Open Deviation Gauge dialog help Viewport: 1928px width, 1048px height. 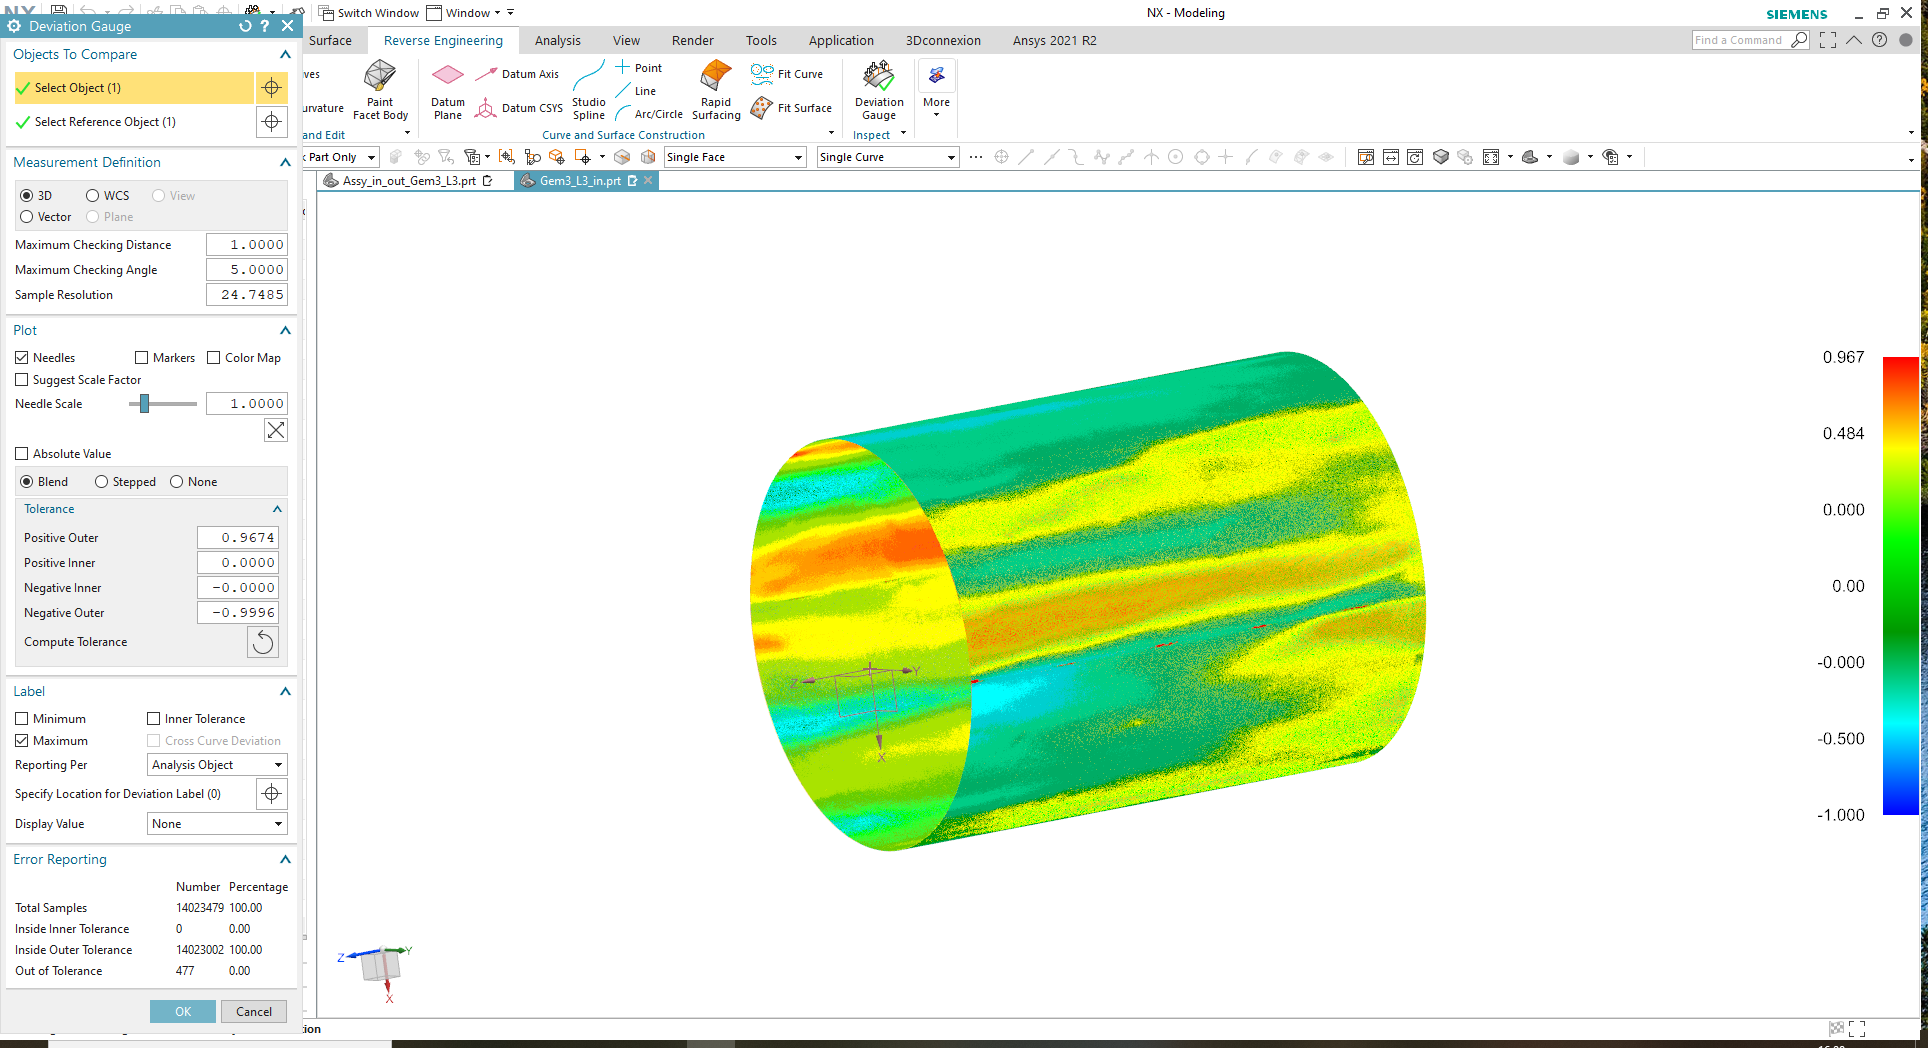pyautogui.click(x=265, y=26)
